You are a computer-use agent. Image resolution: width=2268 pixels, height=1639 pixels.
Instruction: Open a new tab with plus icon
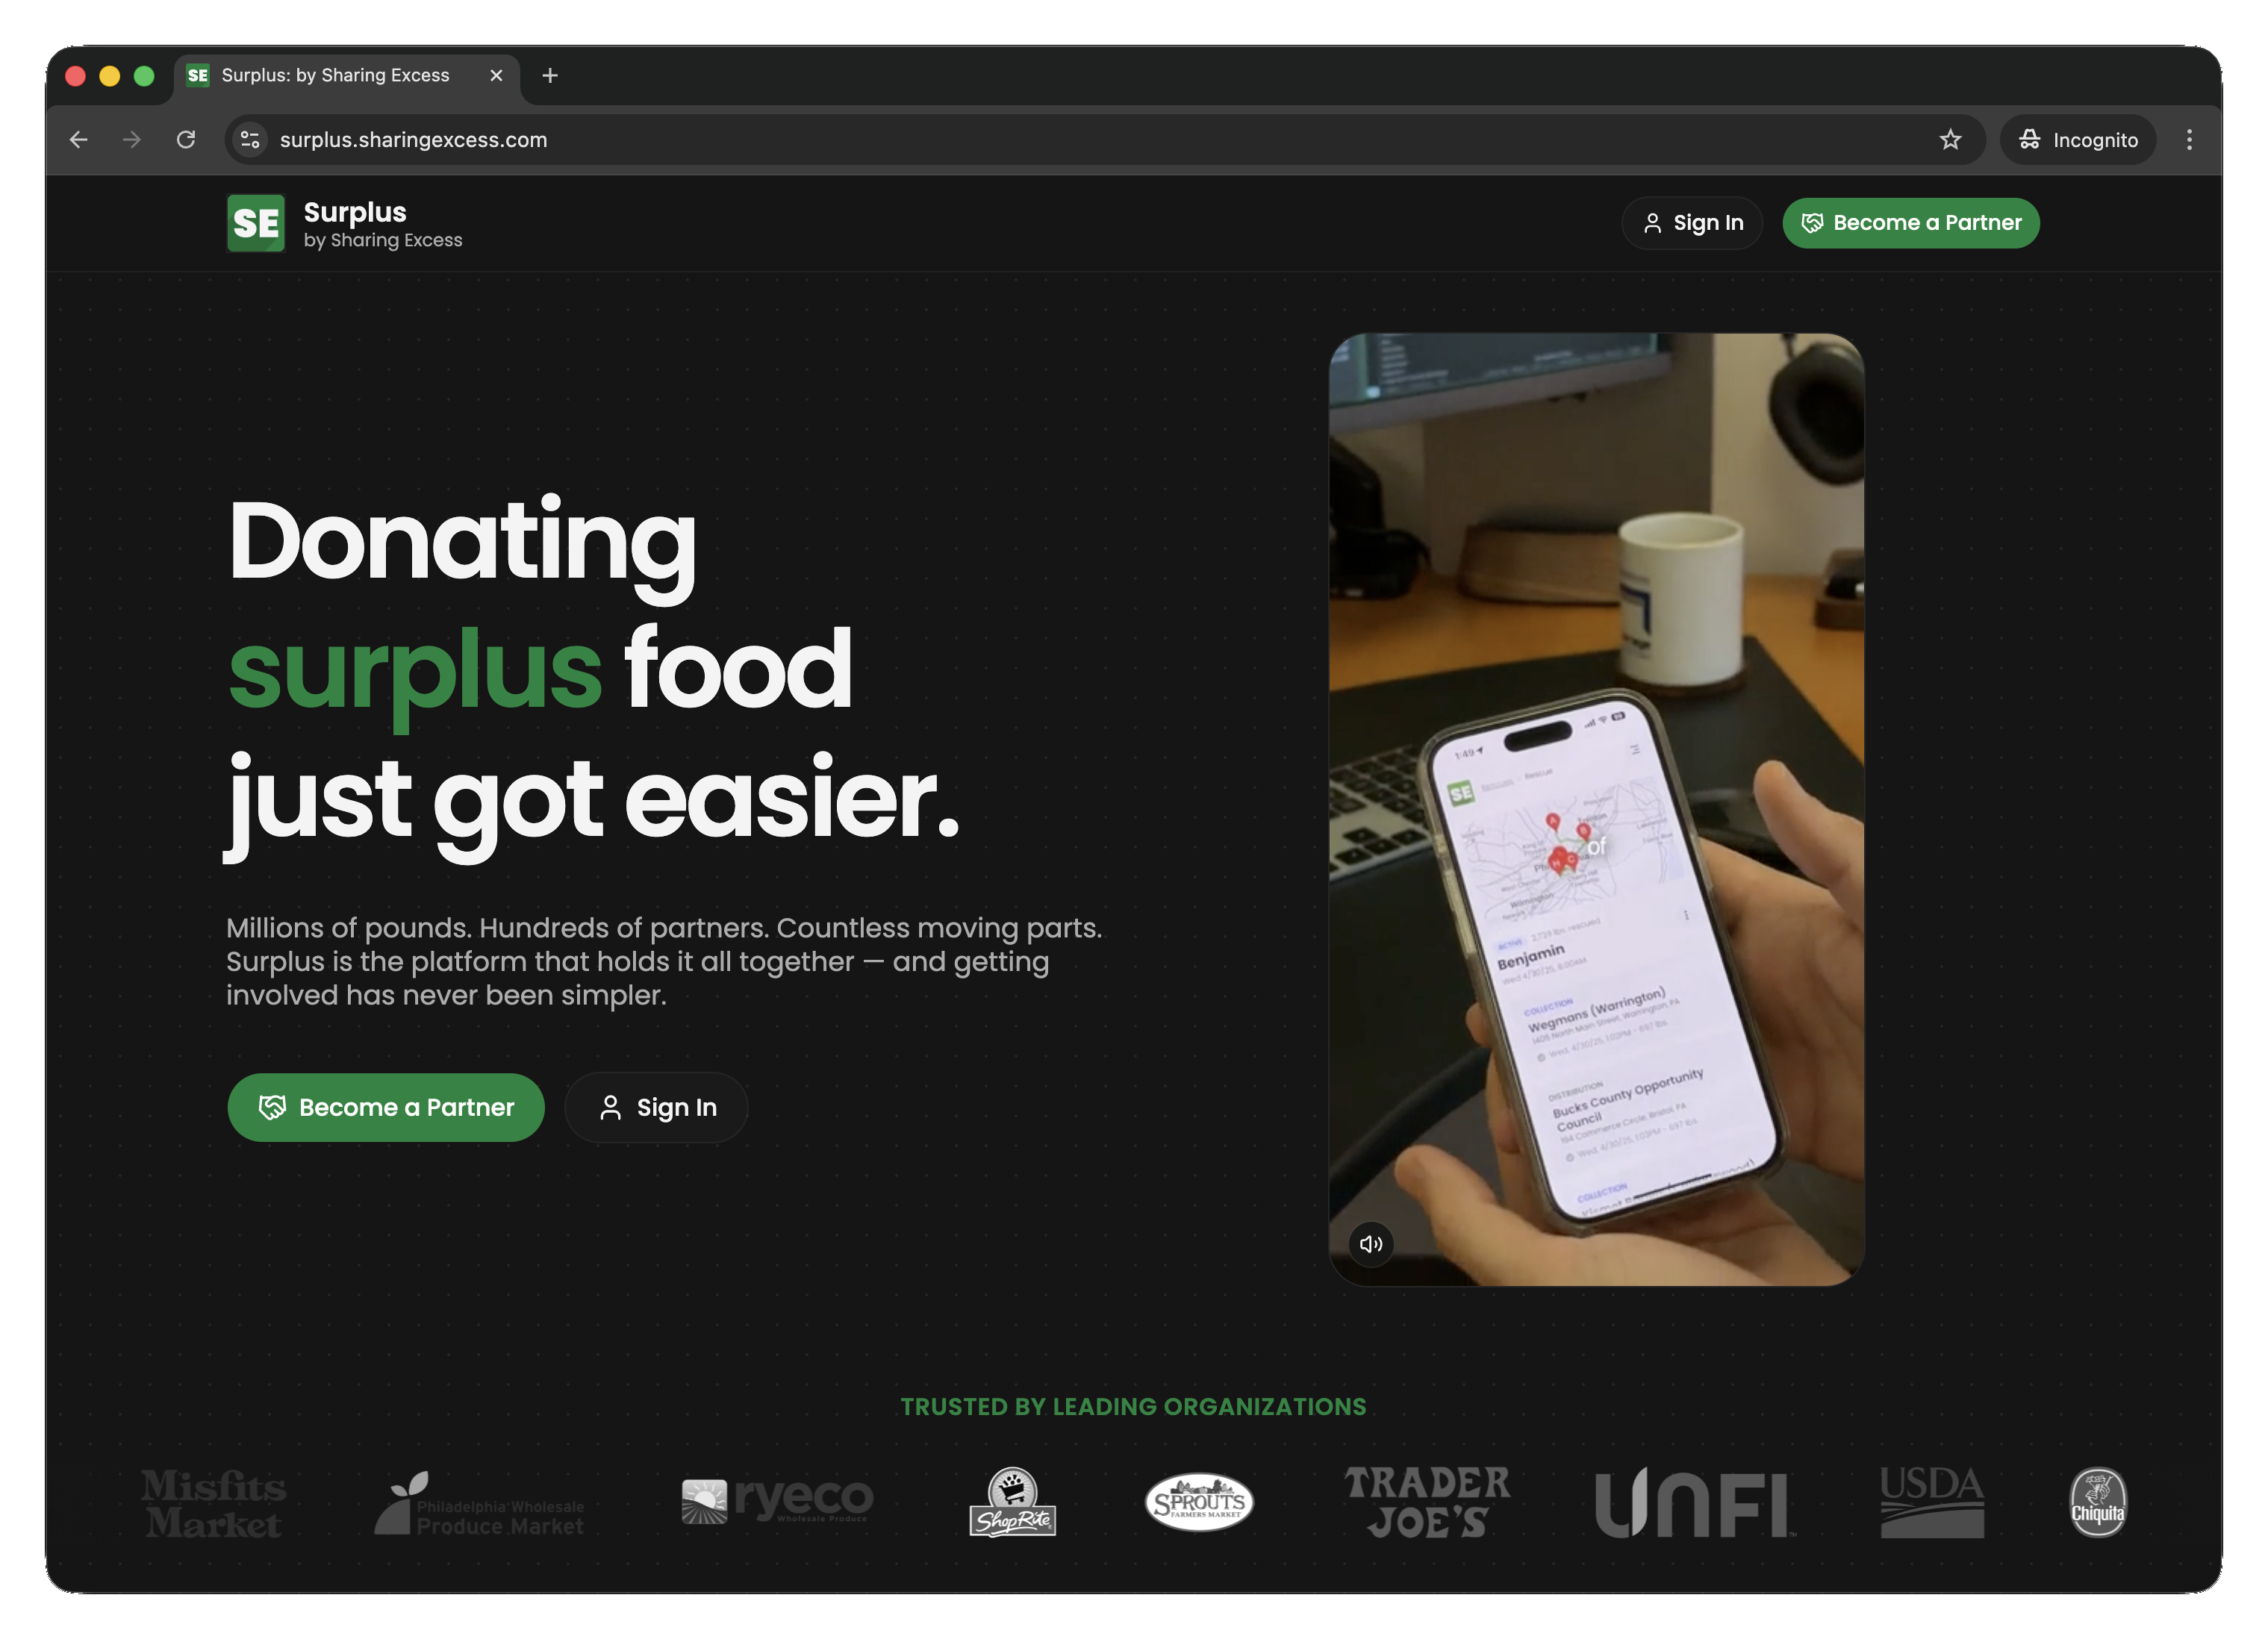550,76
